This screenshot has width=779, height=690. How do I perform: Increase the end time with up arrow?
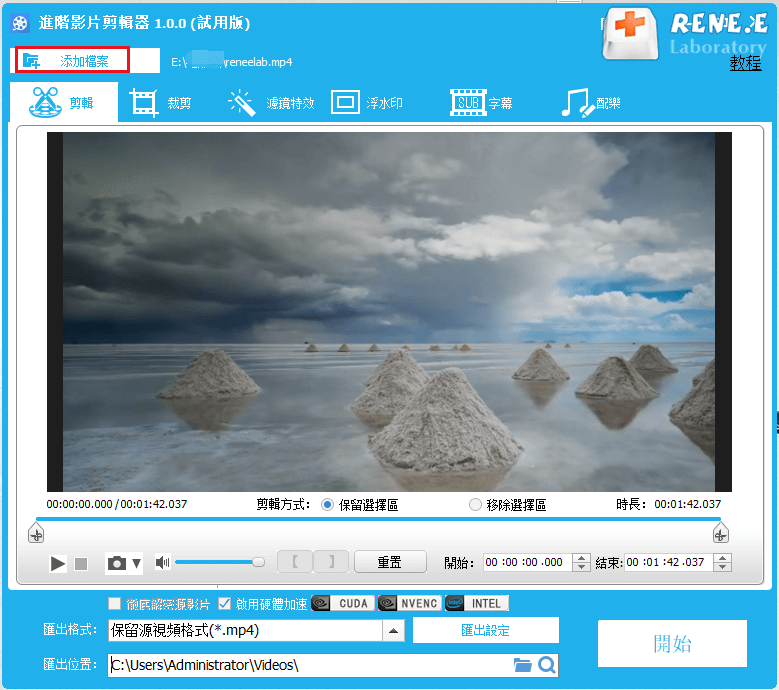(722, 557)
